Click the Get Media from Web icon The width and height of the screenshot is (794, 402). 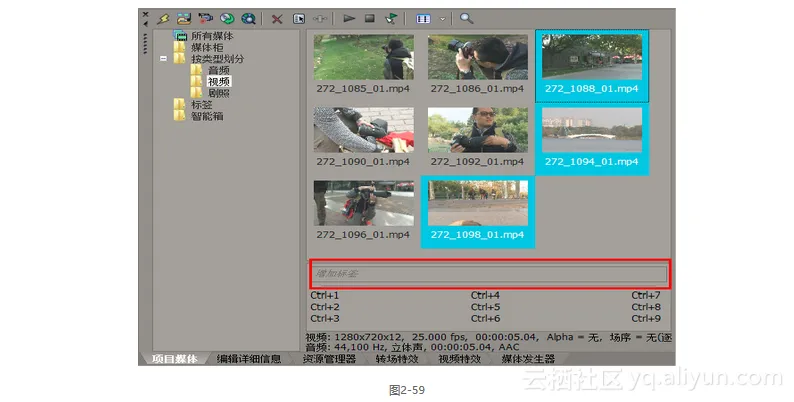coord(248,19)
